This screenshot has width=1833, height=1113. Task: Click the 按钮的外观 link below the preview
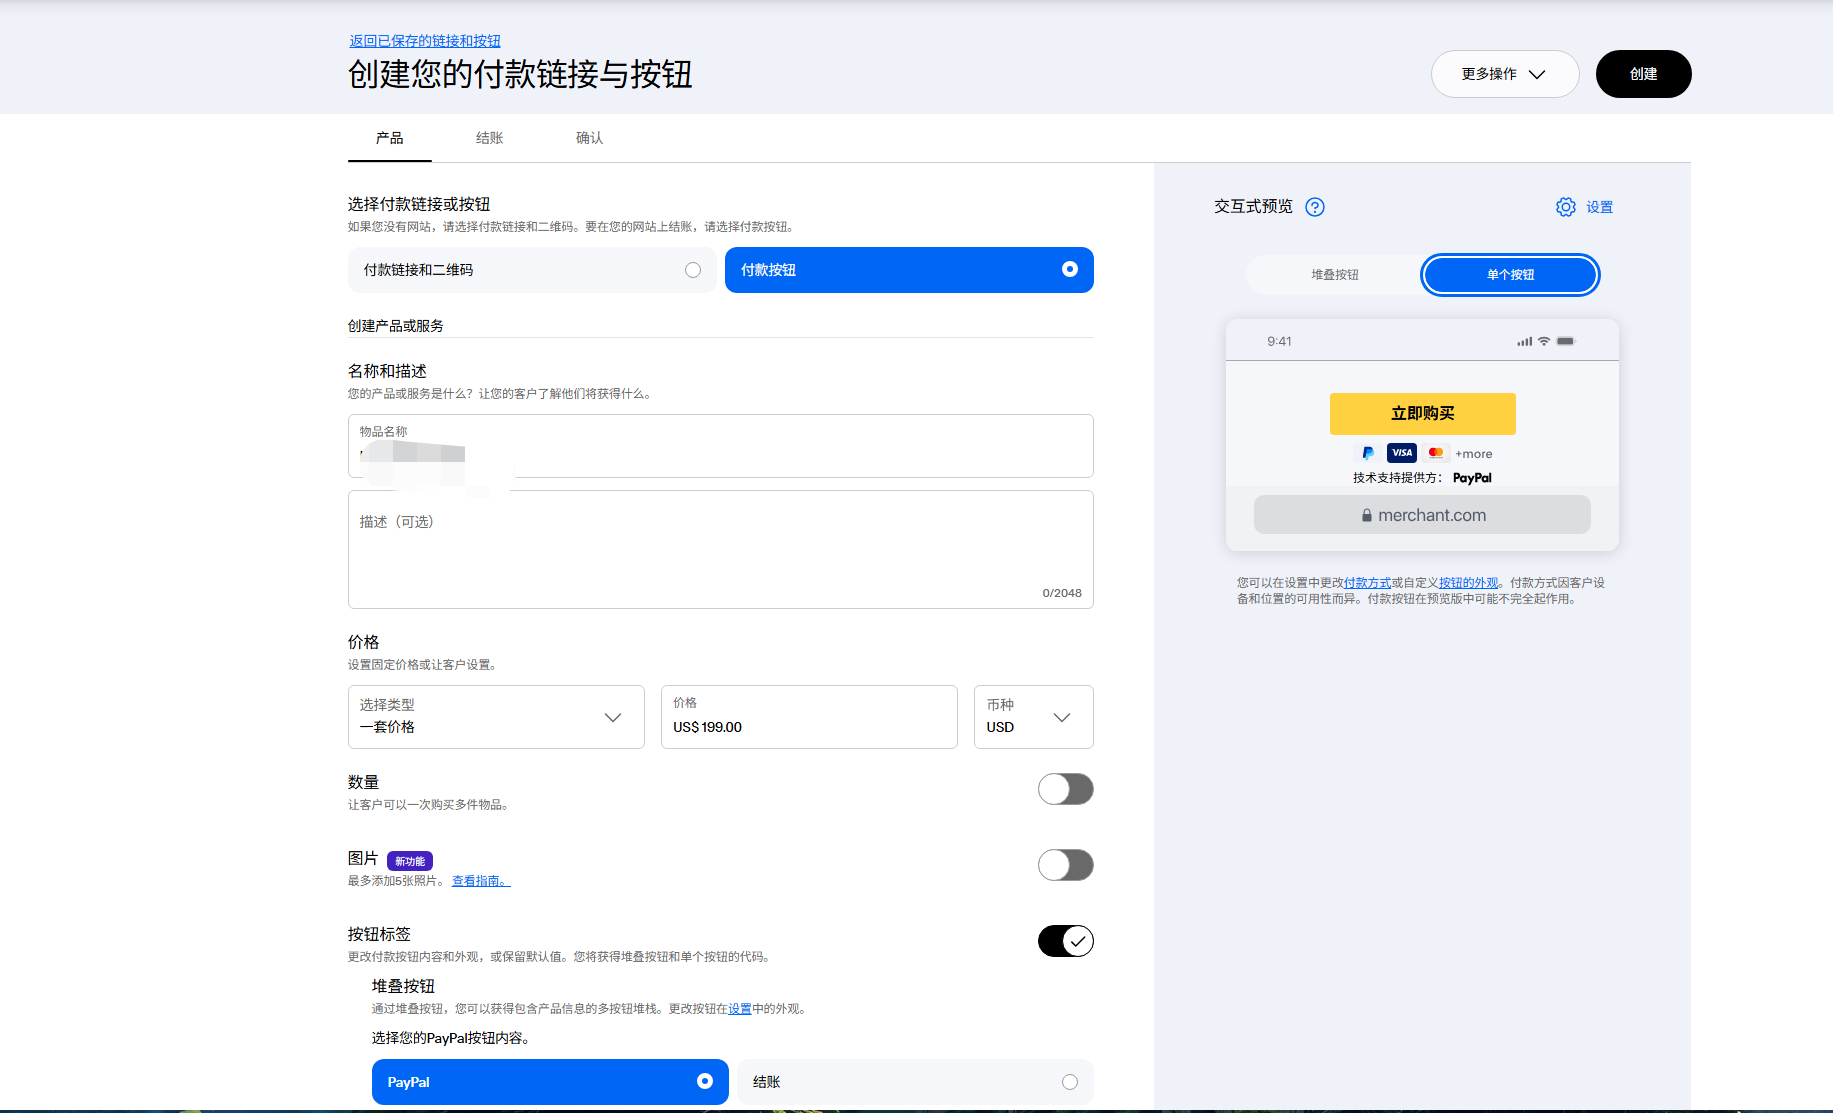1469,583
